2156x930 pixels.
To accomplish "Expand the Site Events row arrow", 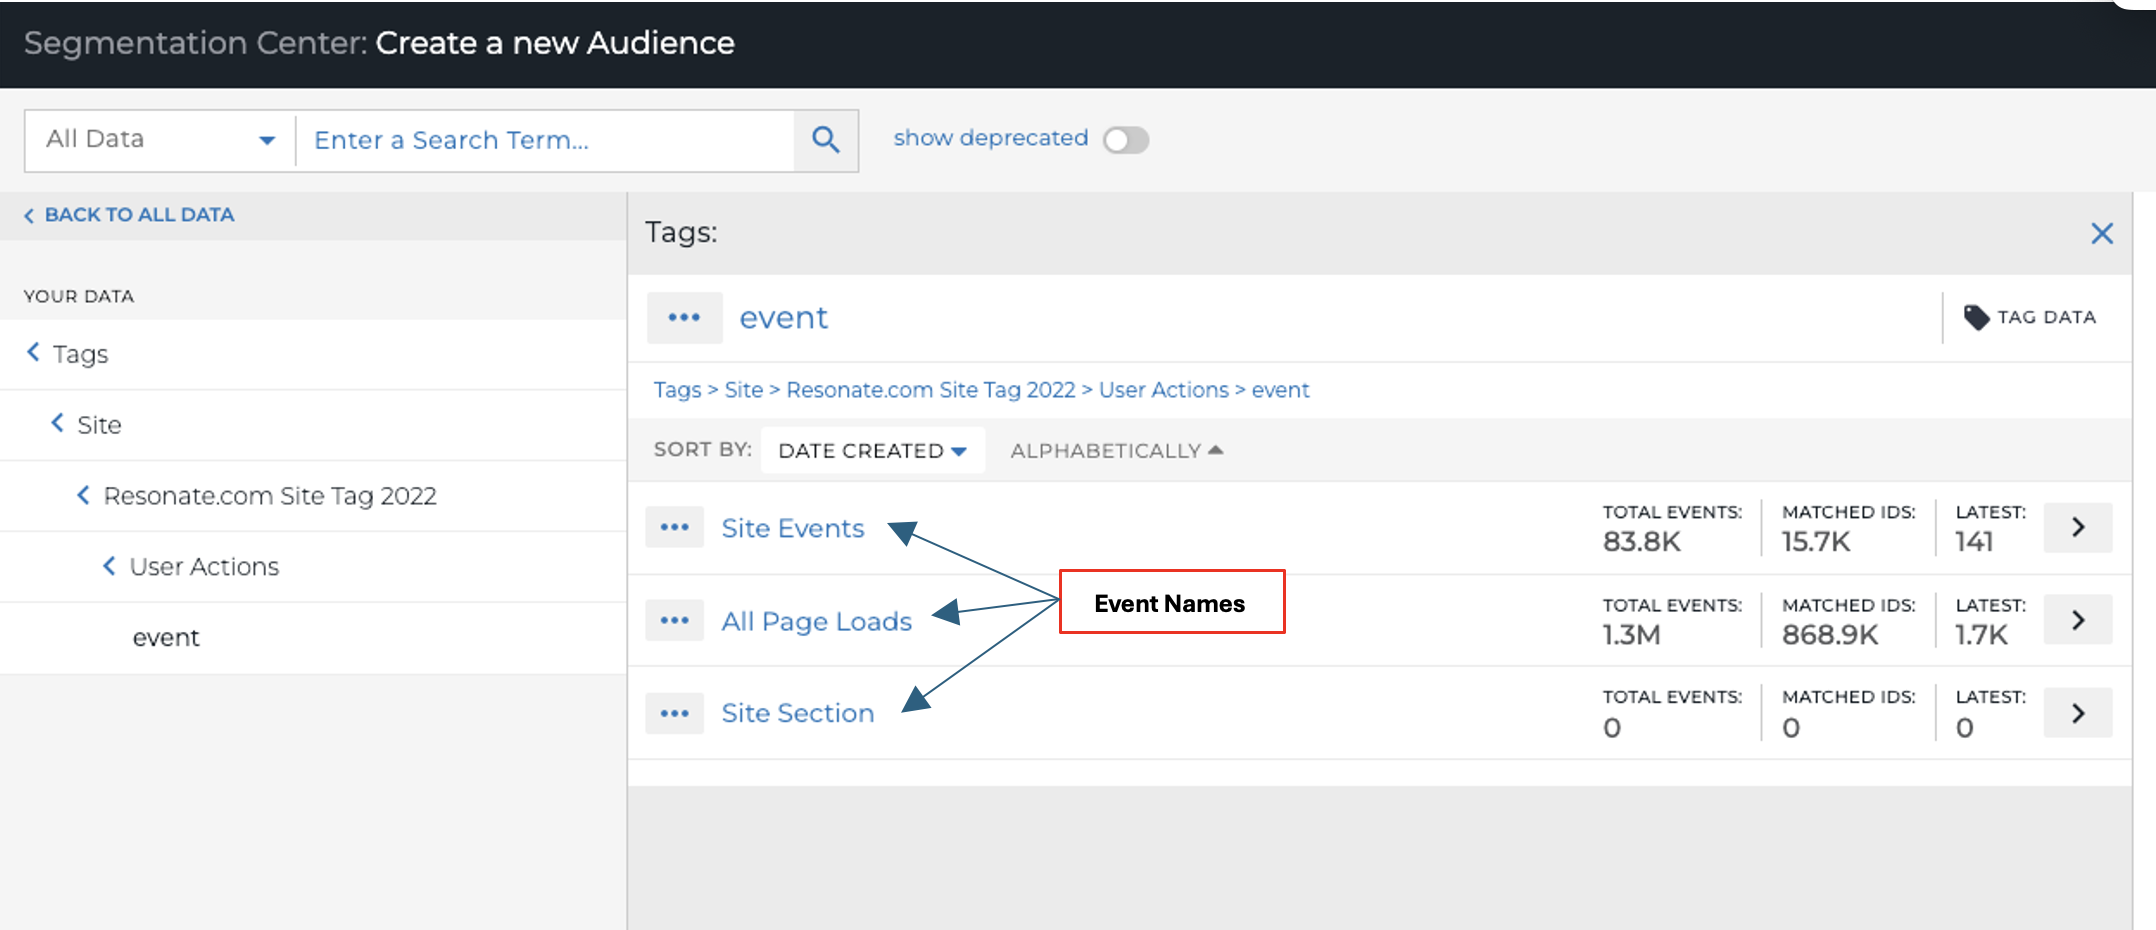I will (2078, 527).
